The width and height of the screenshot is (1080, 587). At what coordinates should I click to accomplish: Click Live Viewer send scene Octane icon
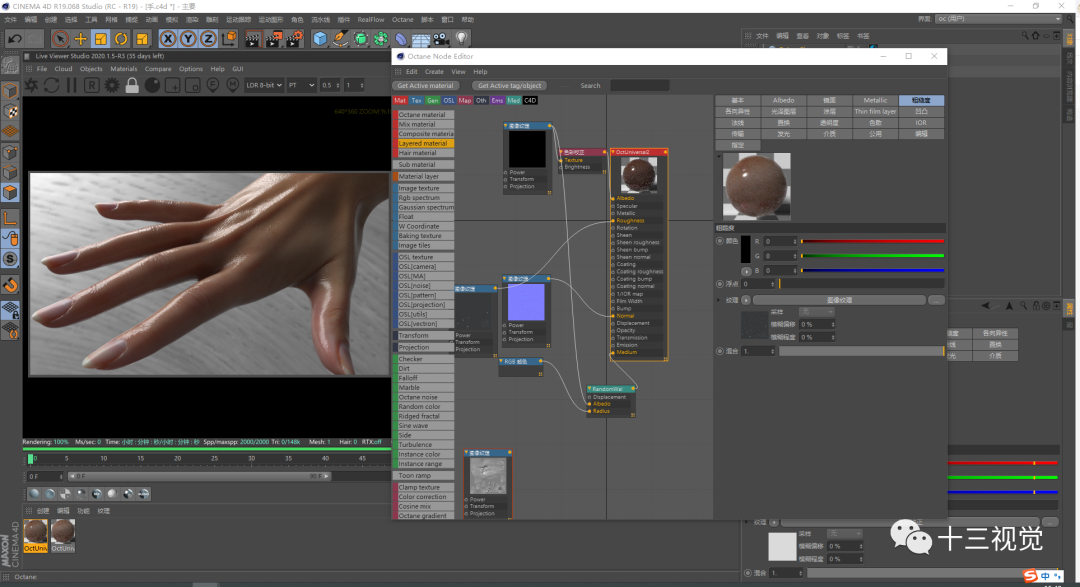(32, 85)
